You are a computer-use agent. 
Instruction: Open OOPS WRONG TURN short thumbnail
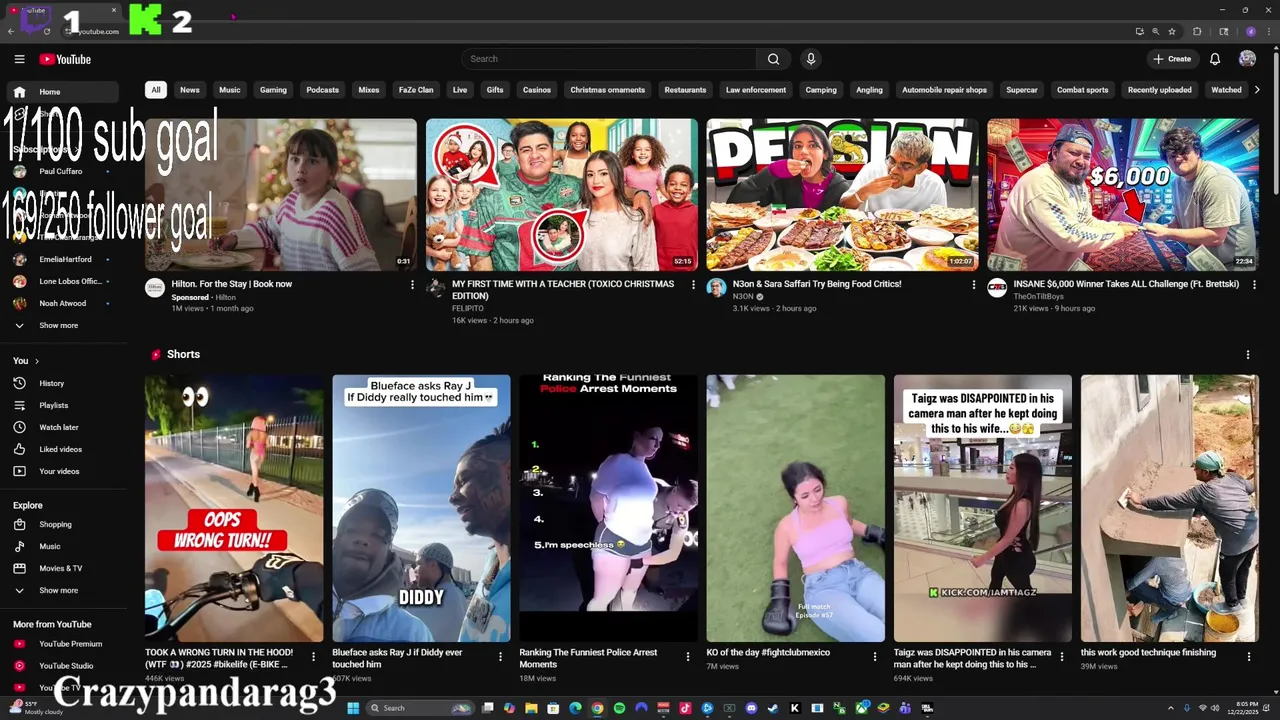point(234,508)
